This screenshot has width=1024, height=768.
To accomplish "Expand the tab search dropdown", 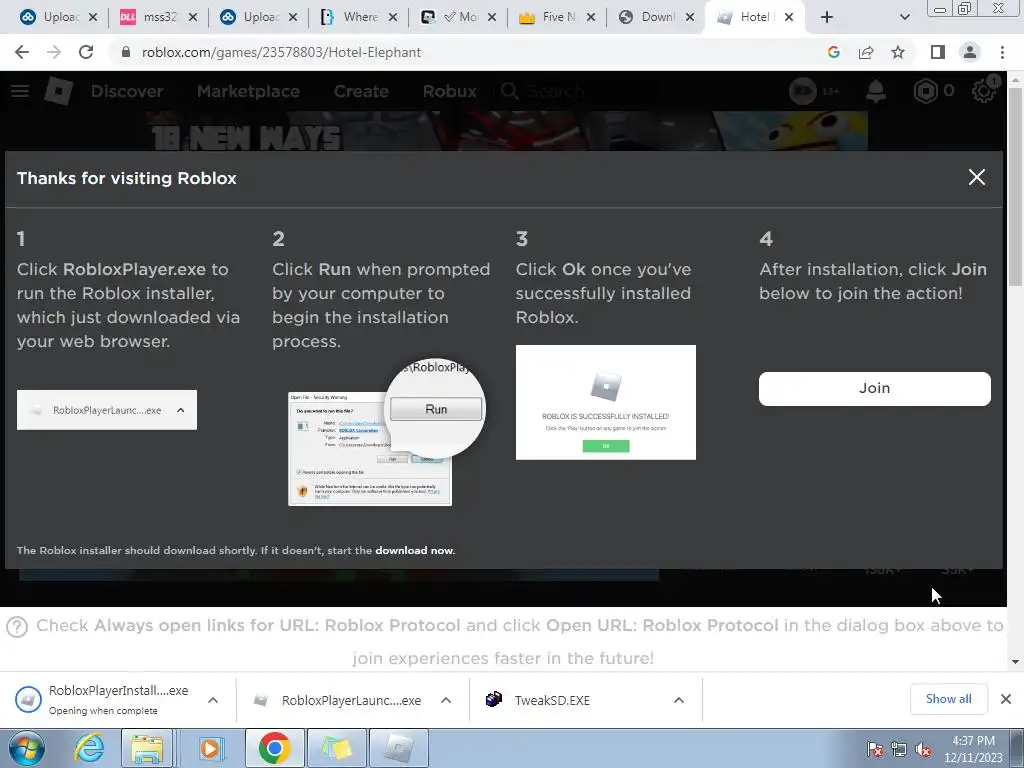I will click(x=904, y=18).
